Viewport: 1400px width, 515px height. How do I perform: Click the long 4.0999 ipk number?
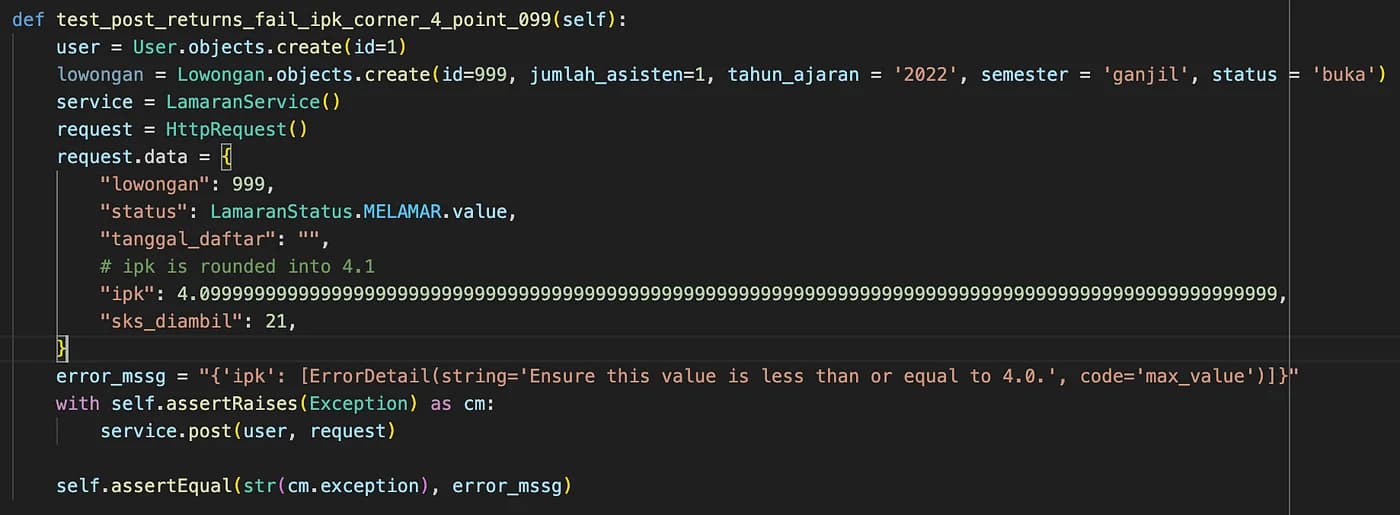click(x=727, y=294)
